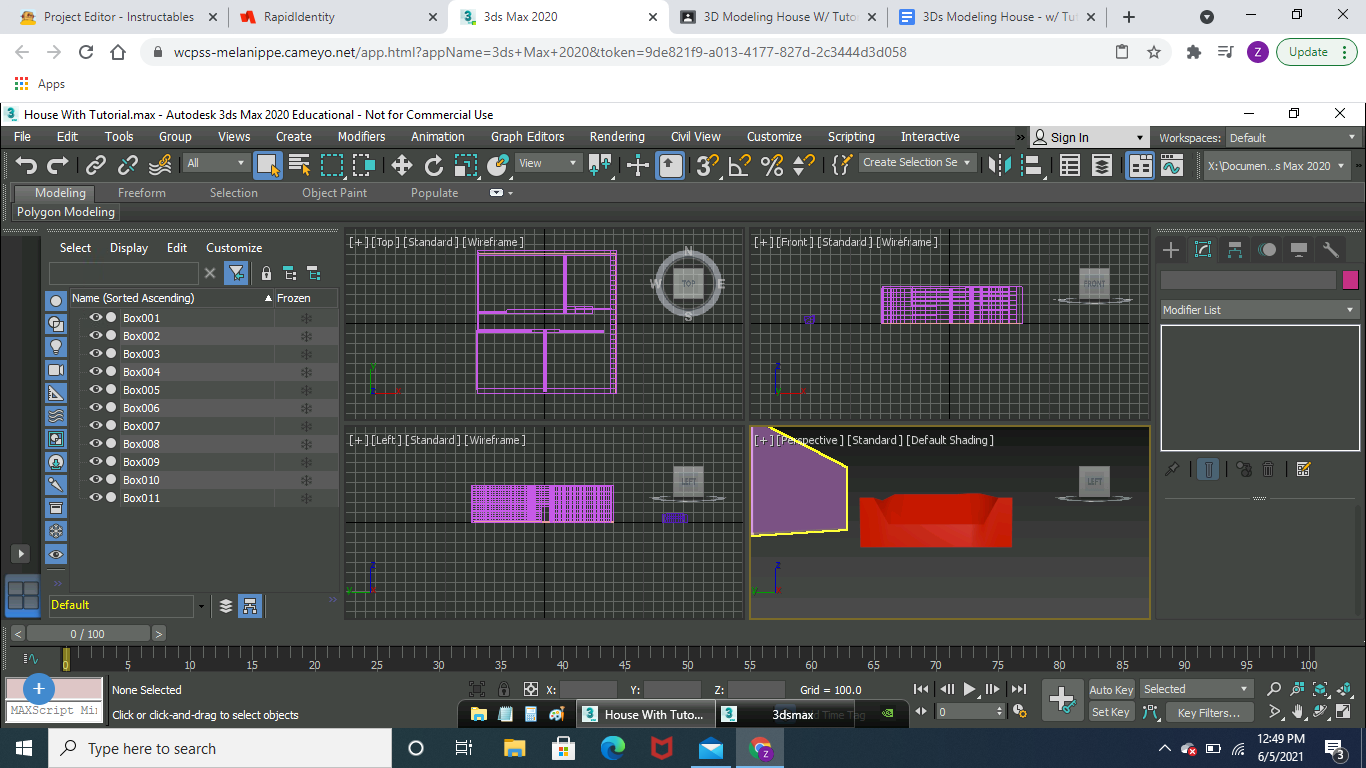The image size is (1366, 768).
Task: Activate the Select and Move tool
Action: pos(402,165)
